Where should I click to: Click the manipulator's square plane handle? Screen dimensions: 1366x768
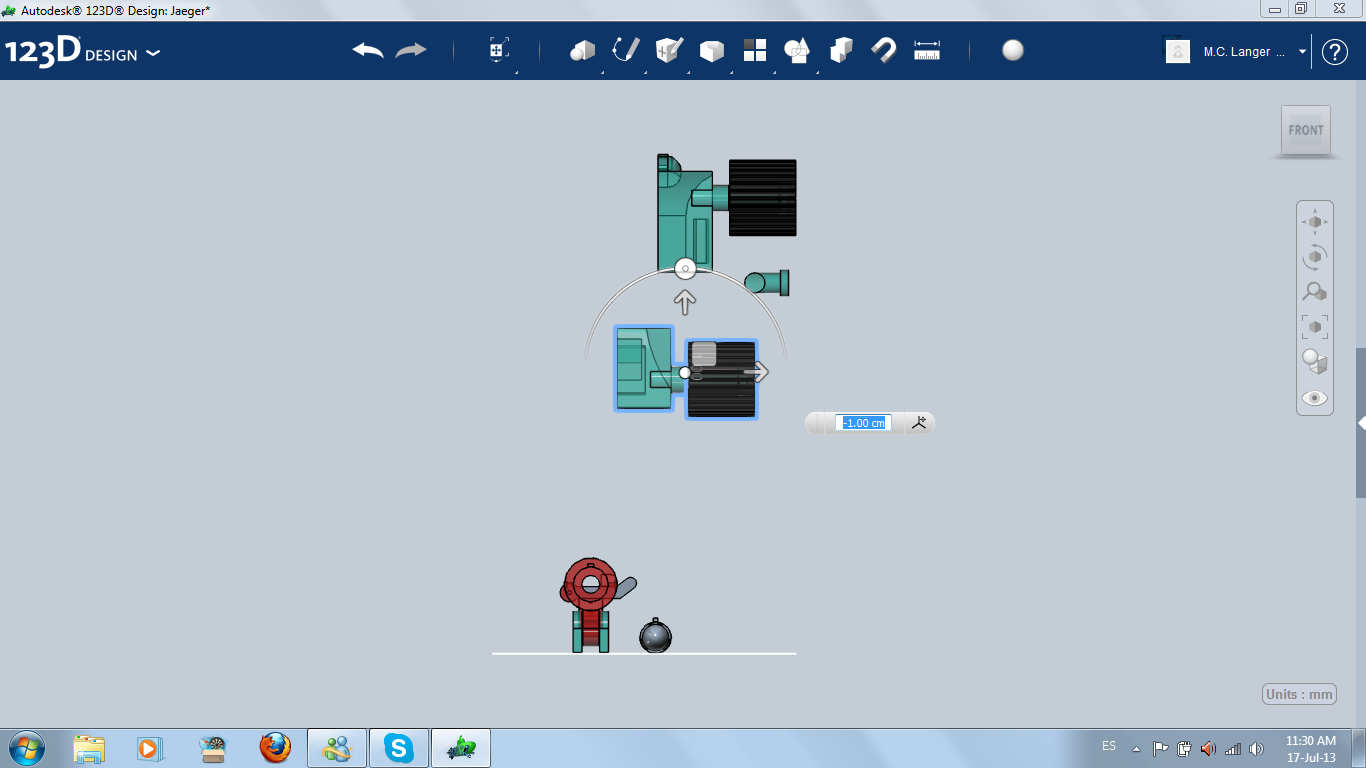coord(704,354)
